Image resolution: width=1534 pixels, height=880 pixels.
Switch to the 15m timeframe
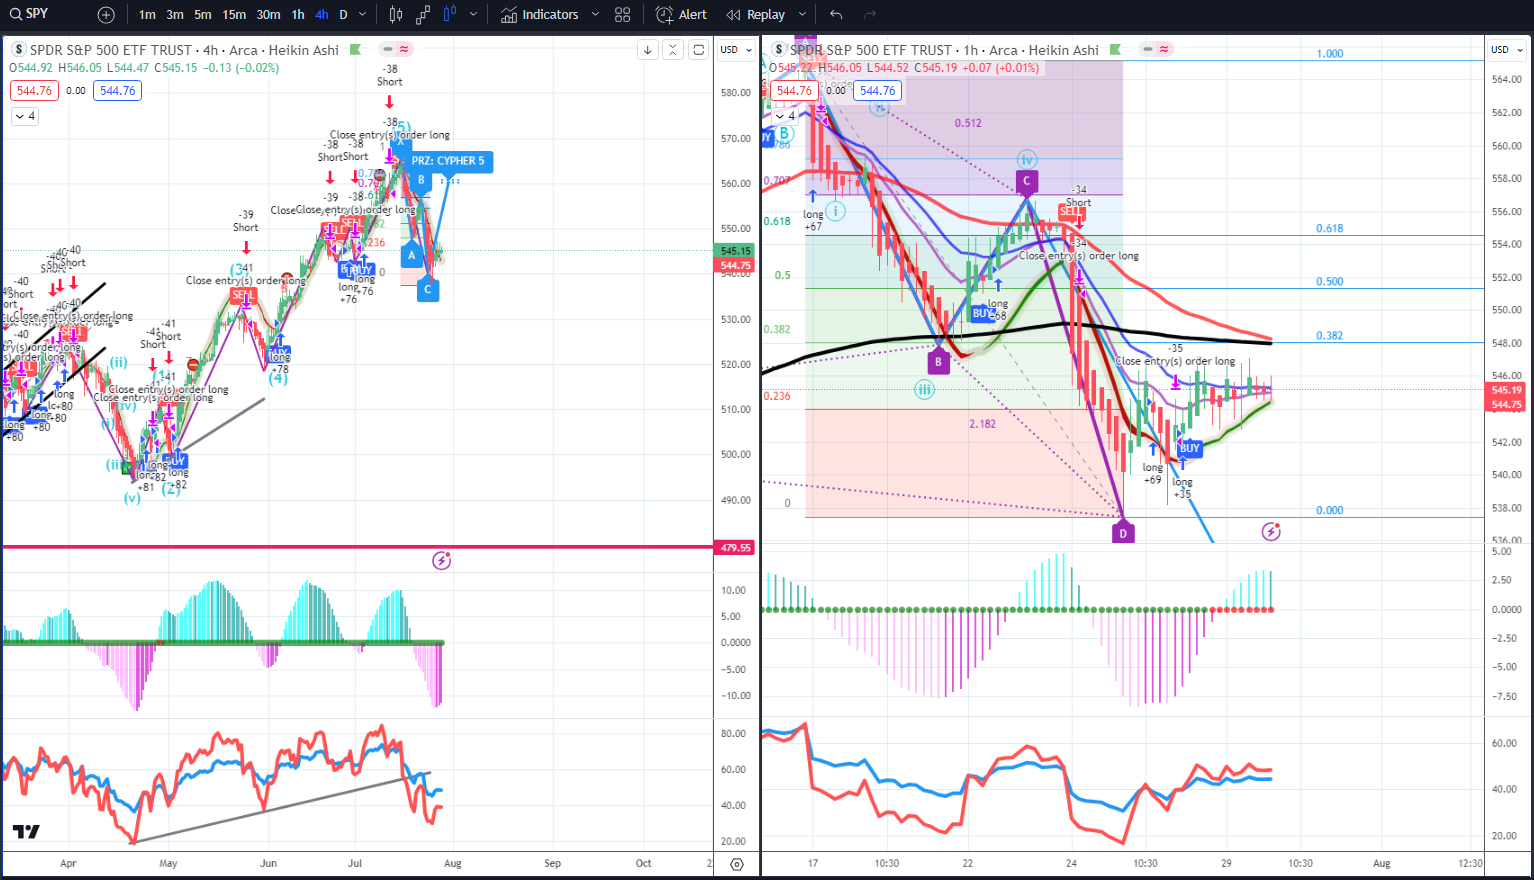tap(234, 15)
